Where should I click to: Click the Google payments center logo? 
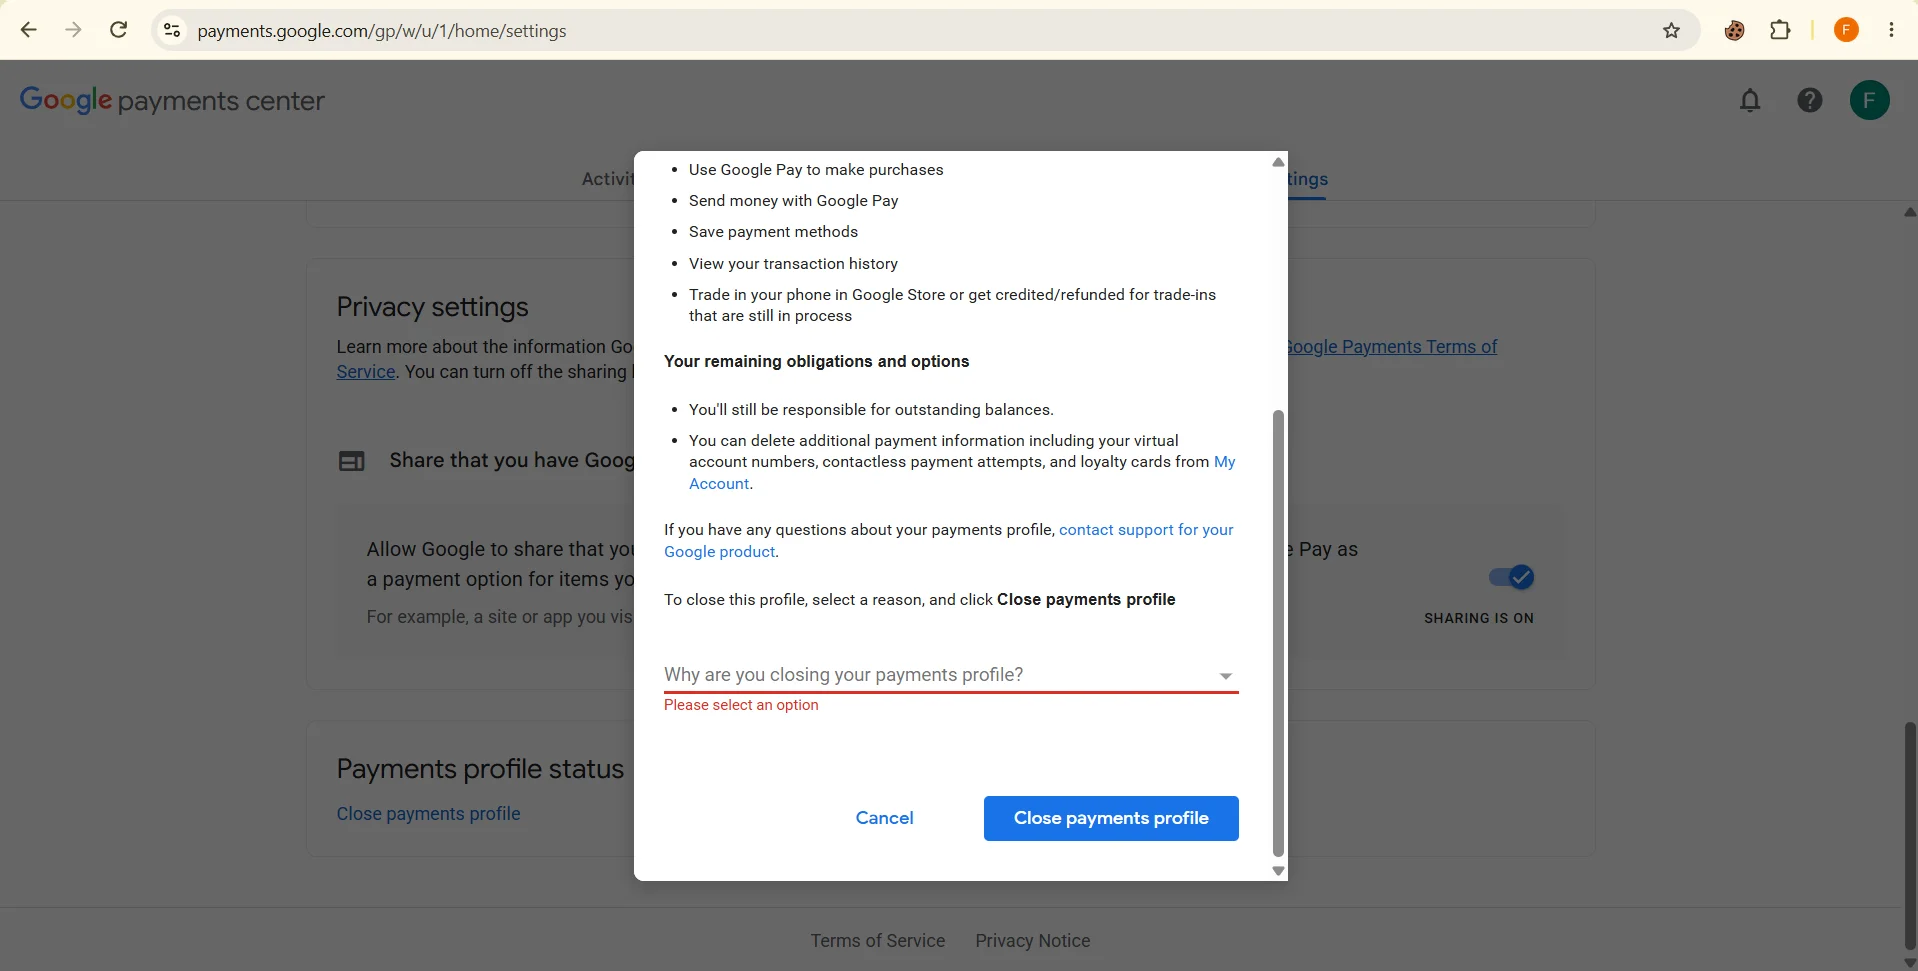pyautogui.click(x=172, y=100)
